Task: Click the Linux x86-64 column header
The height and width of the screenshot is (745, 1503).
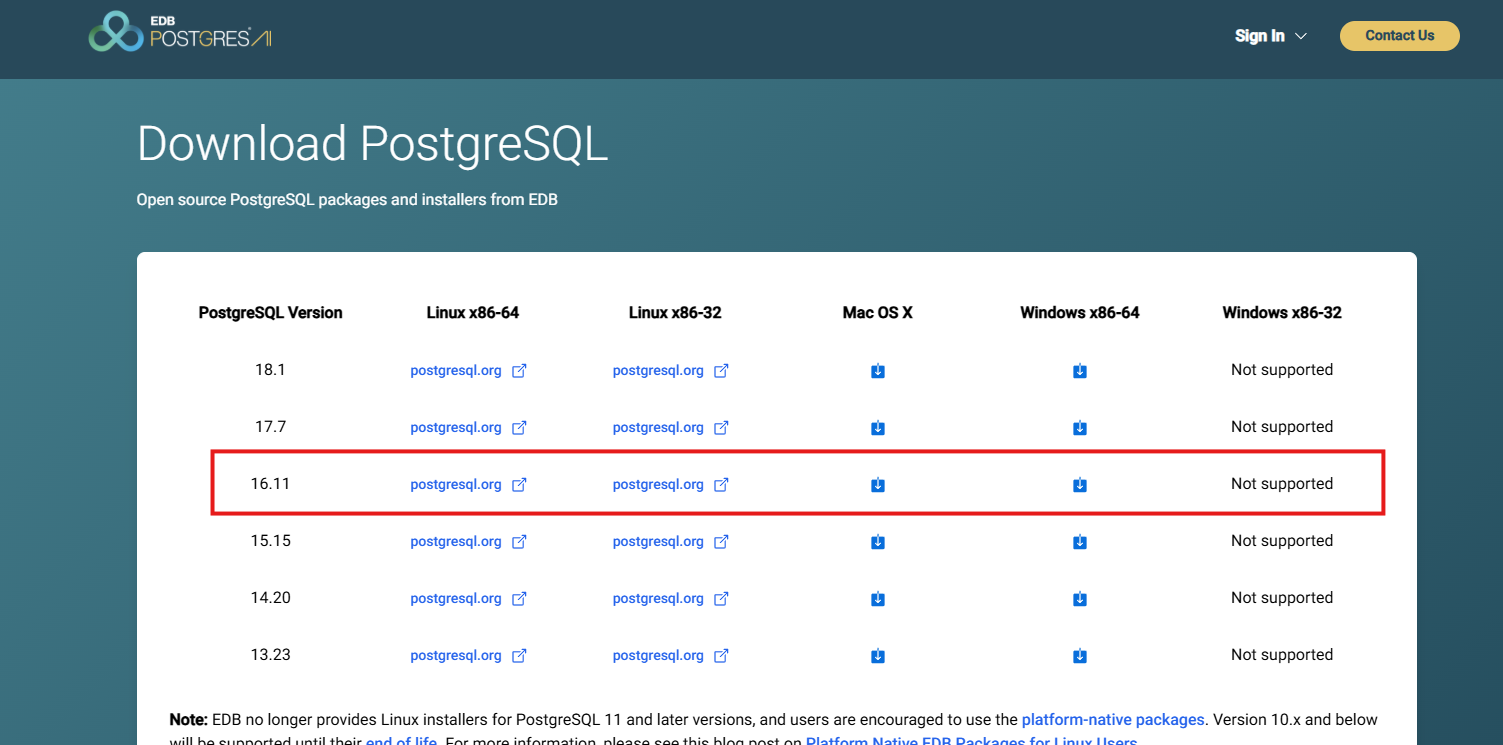Action: [473, 313]
